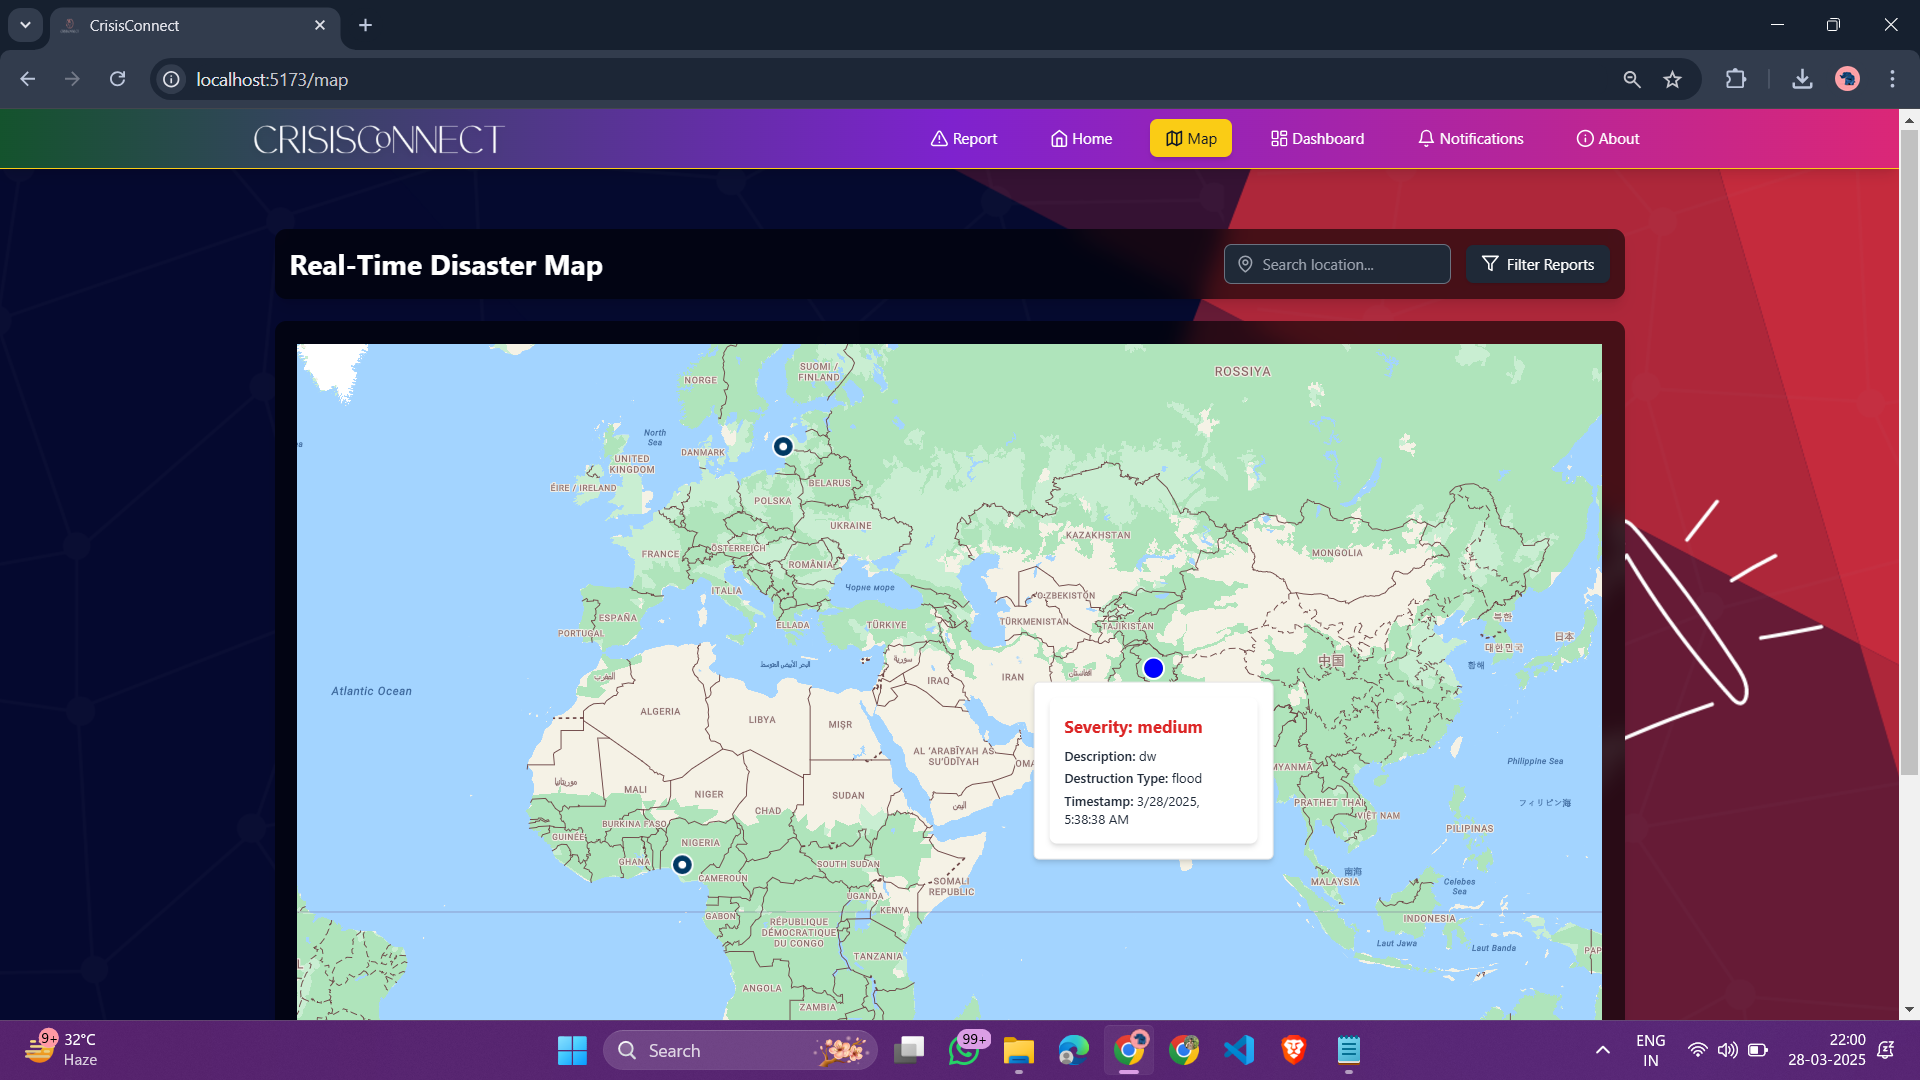Image resolution: width=1920 pixels, height=1080 pixels.
Task: Expand the hidden system tray icons chevron
Action: point(1602,1050)
